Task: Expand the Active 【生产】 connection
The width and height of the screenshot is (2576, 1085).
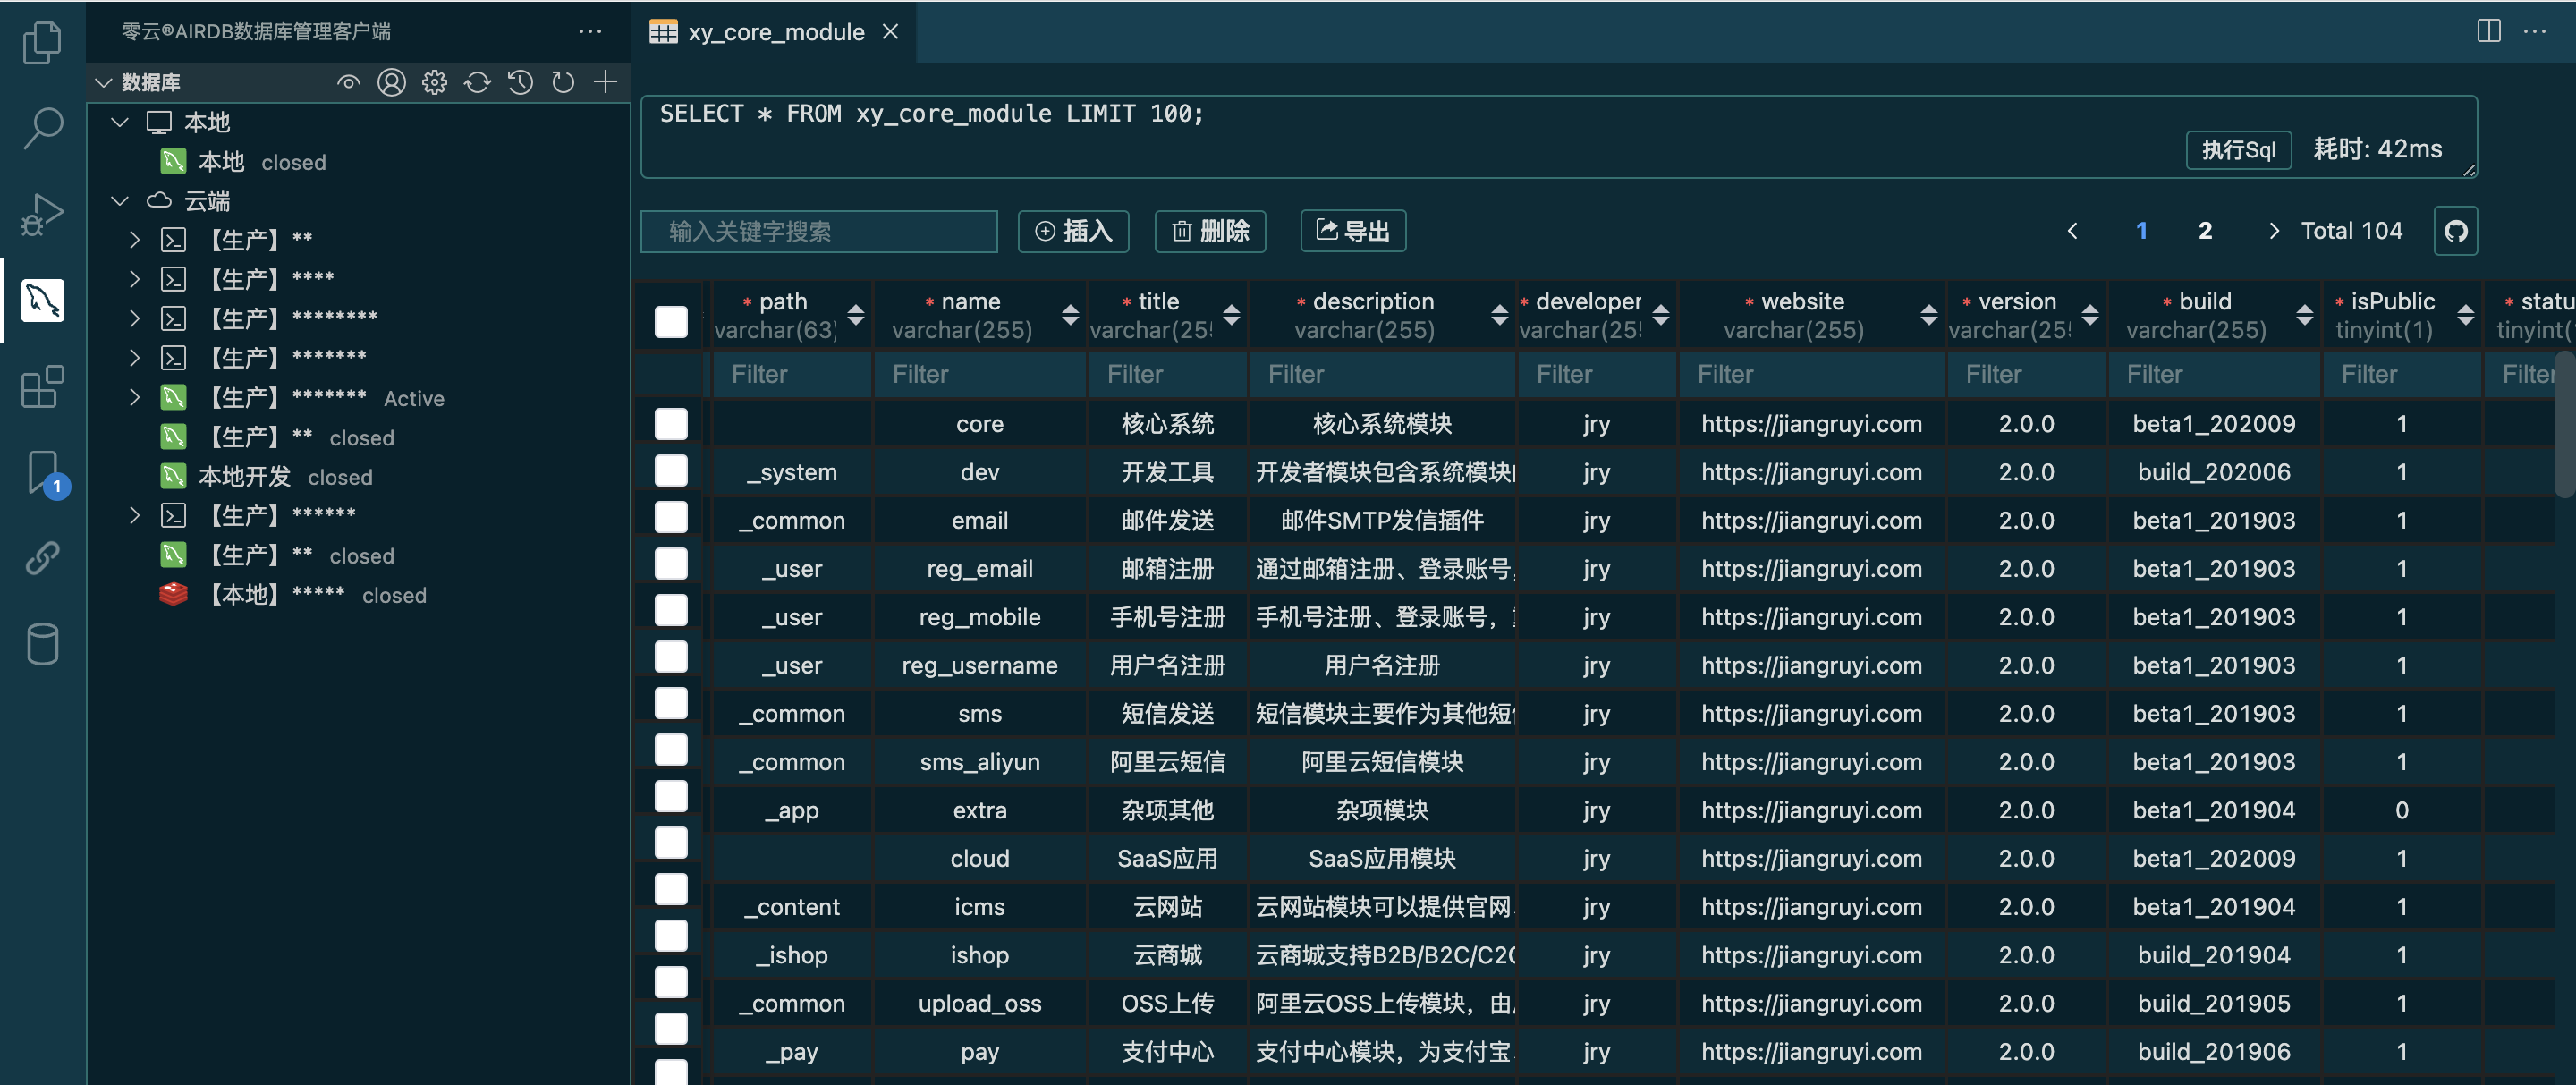Action: coord(135,397)
